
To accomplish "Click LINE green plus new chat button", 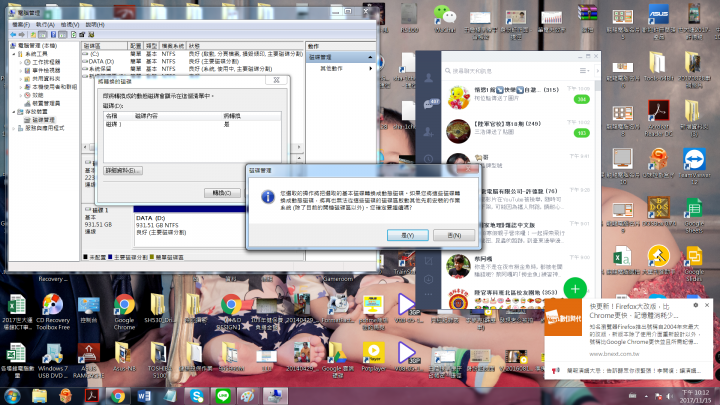I will (575, 289).
